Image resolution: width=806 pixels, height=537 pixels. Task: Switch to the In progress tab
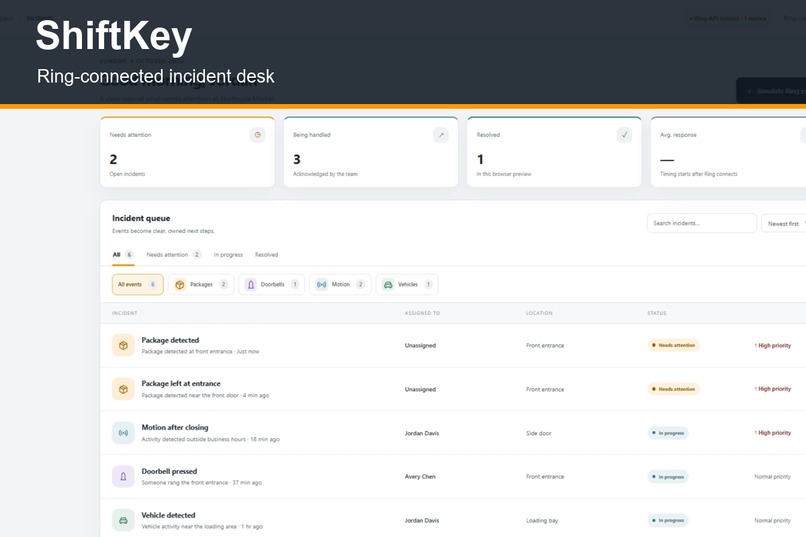(x=228, y=254)
